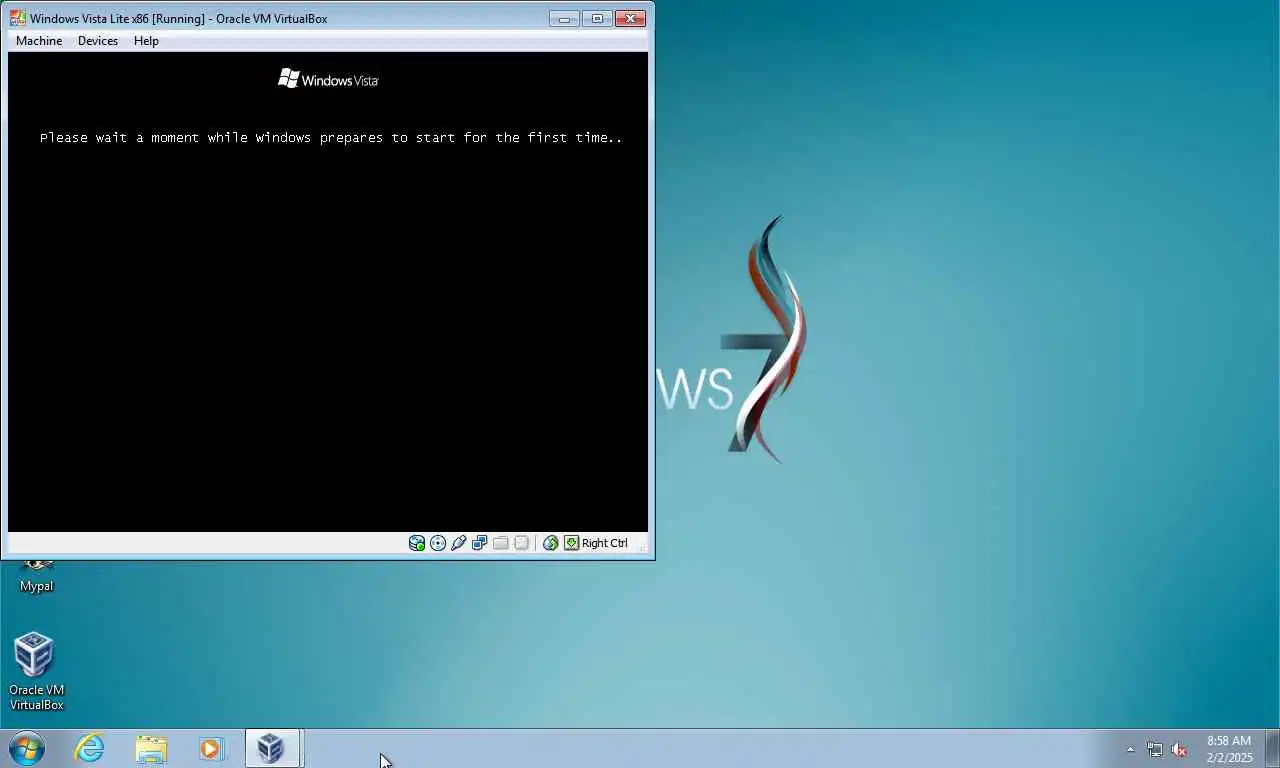Launch Internet Explorer from the taskbar

click(90, 748)
